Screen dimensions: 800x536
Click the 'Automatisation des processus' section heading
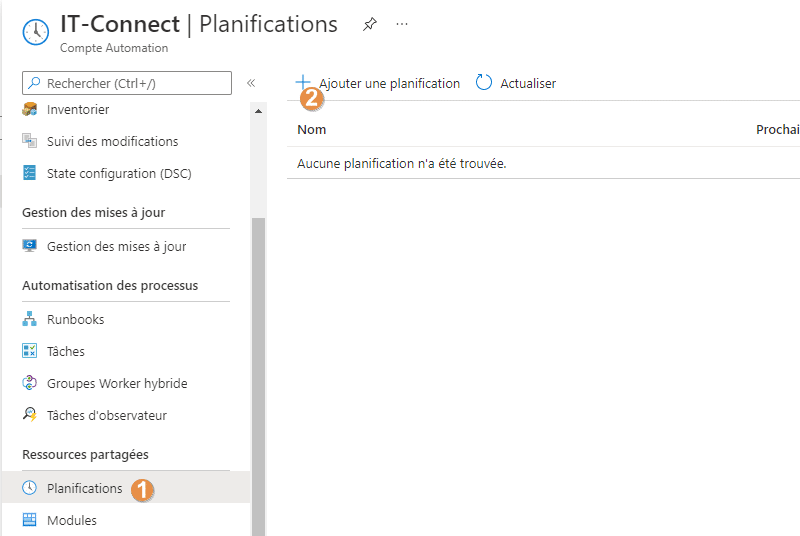click(110, 286)
